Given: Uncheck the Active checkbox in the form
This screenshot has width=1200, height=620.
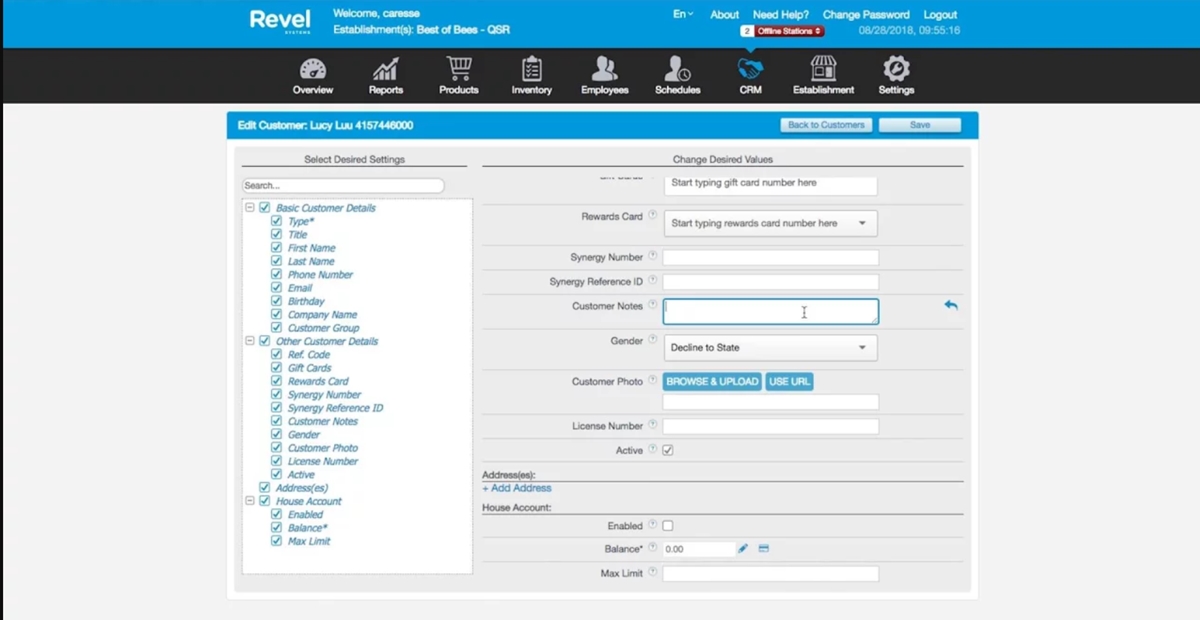Looking at the screenshot, I should (x=668, y=451).
